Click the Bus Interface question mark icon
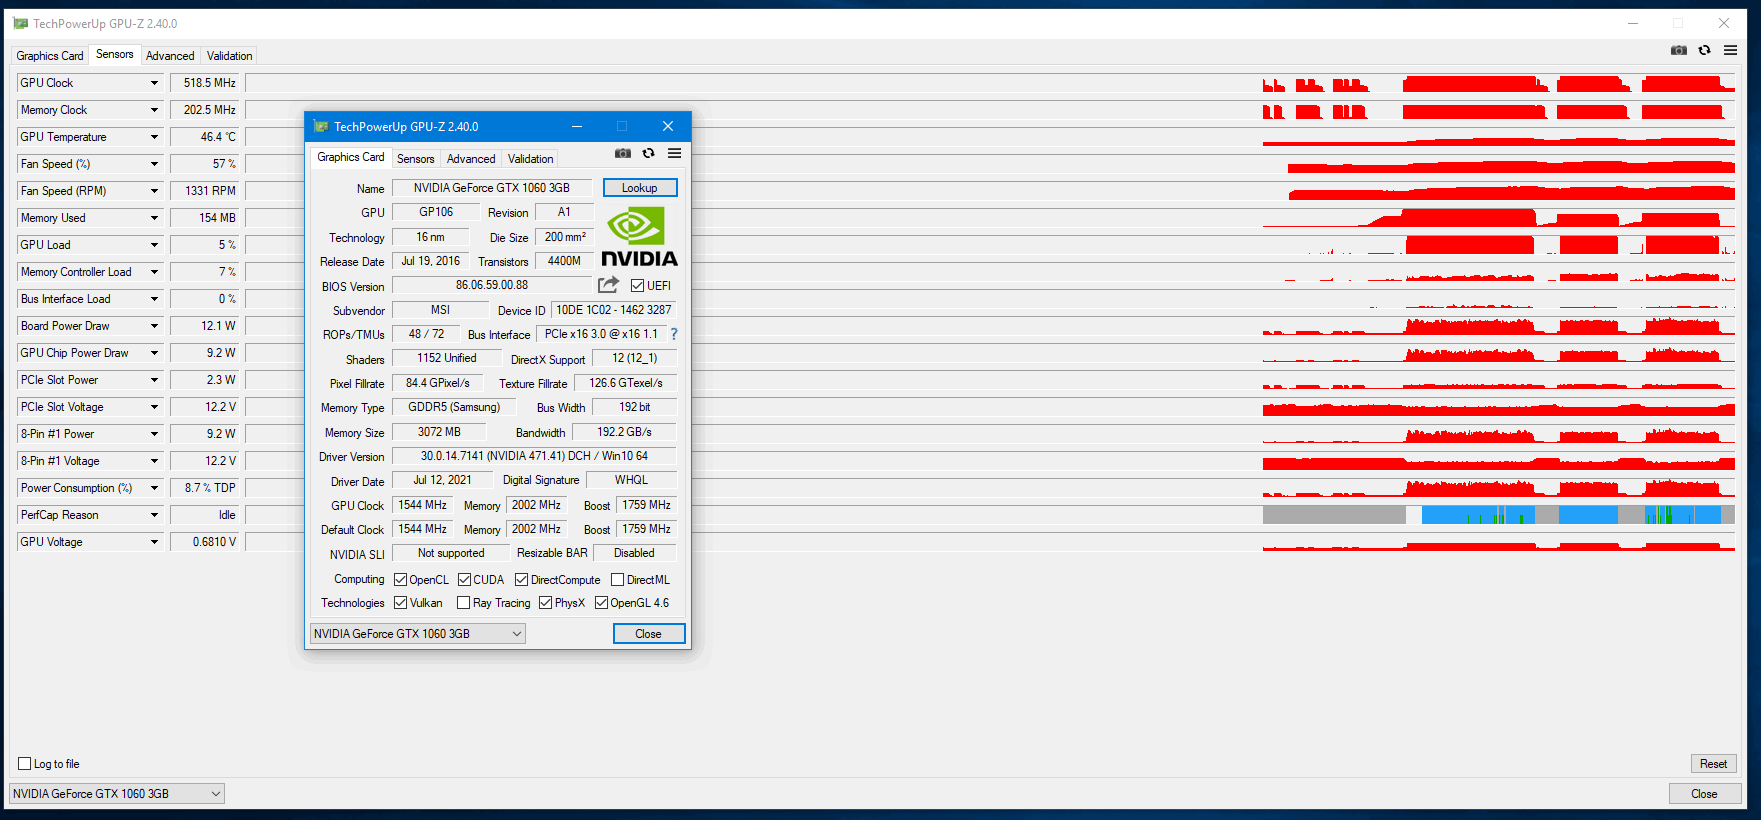 coord(674,334)
